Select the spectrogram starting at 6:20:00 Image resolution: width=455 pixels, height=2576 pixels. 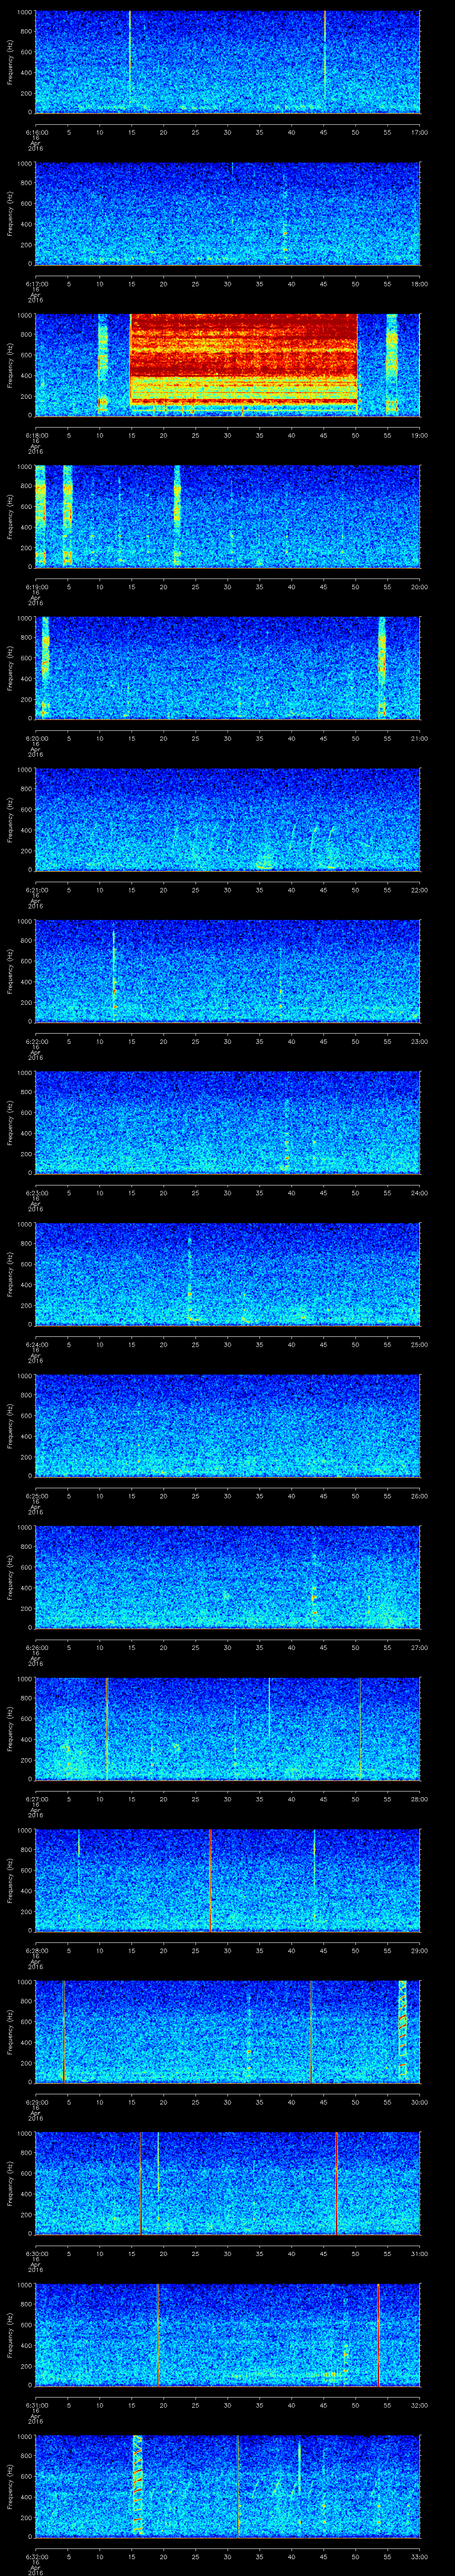pos(228,668)
